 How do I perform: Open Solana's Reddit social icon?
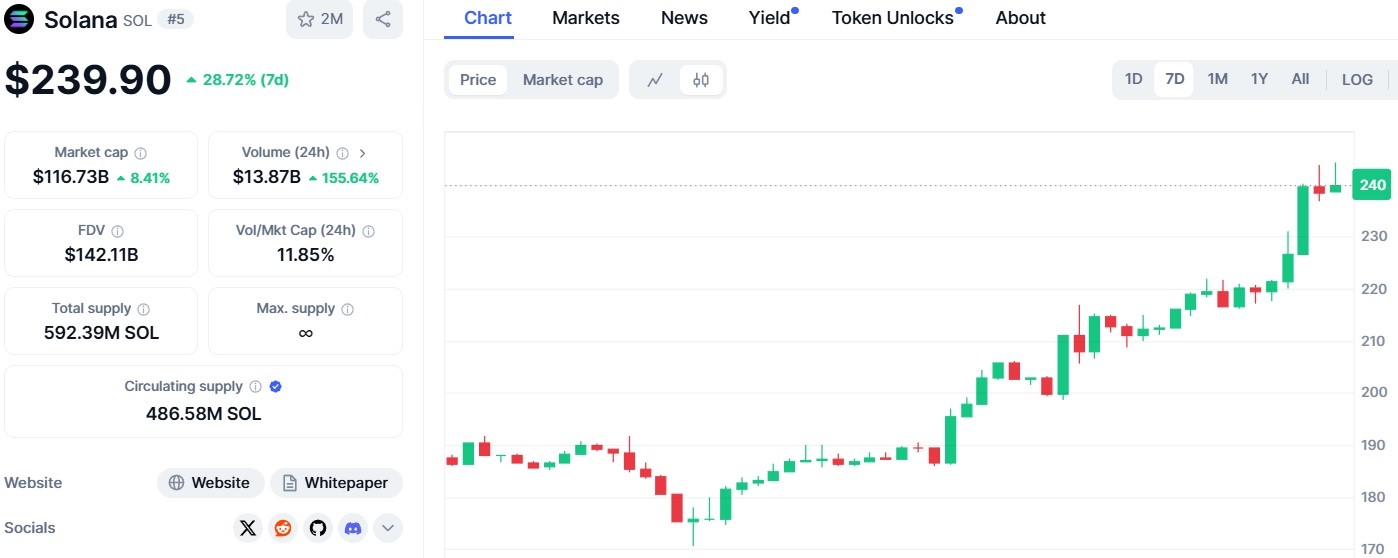point(283,528)
